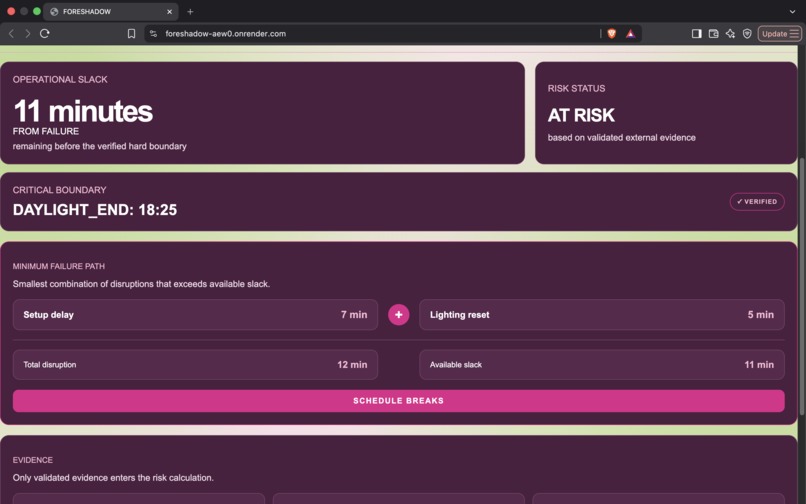The image size is (806, 504).
Task: Click the pink plus icon between disruptions
Action: (398, 314)
